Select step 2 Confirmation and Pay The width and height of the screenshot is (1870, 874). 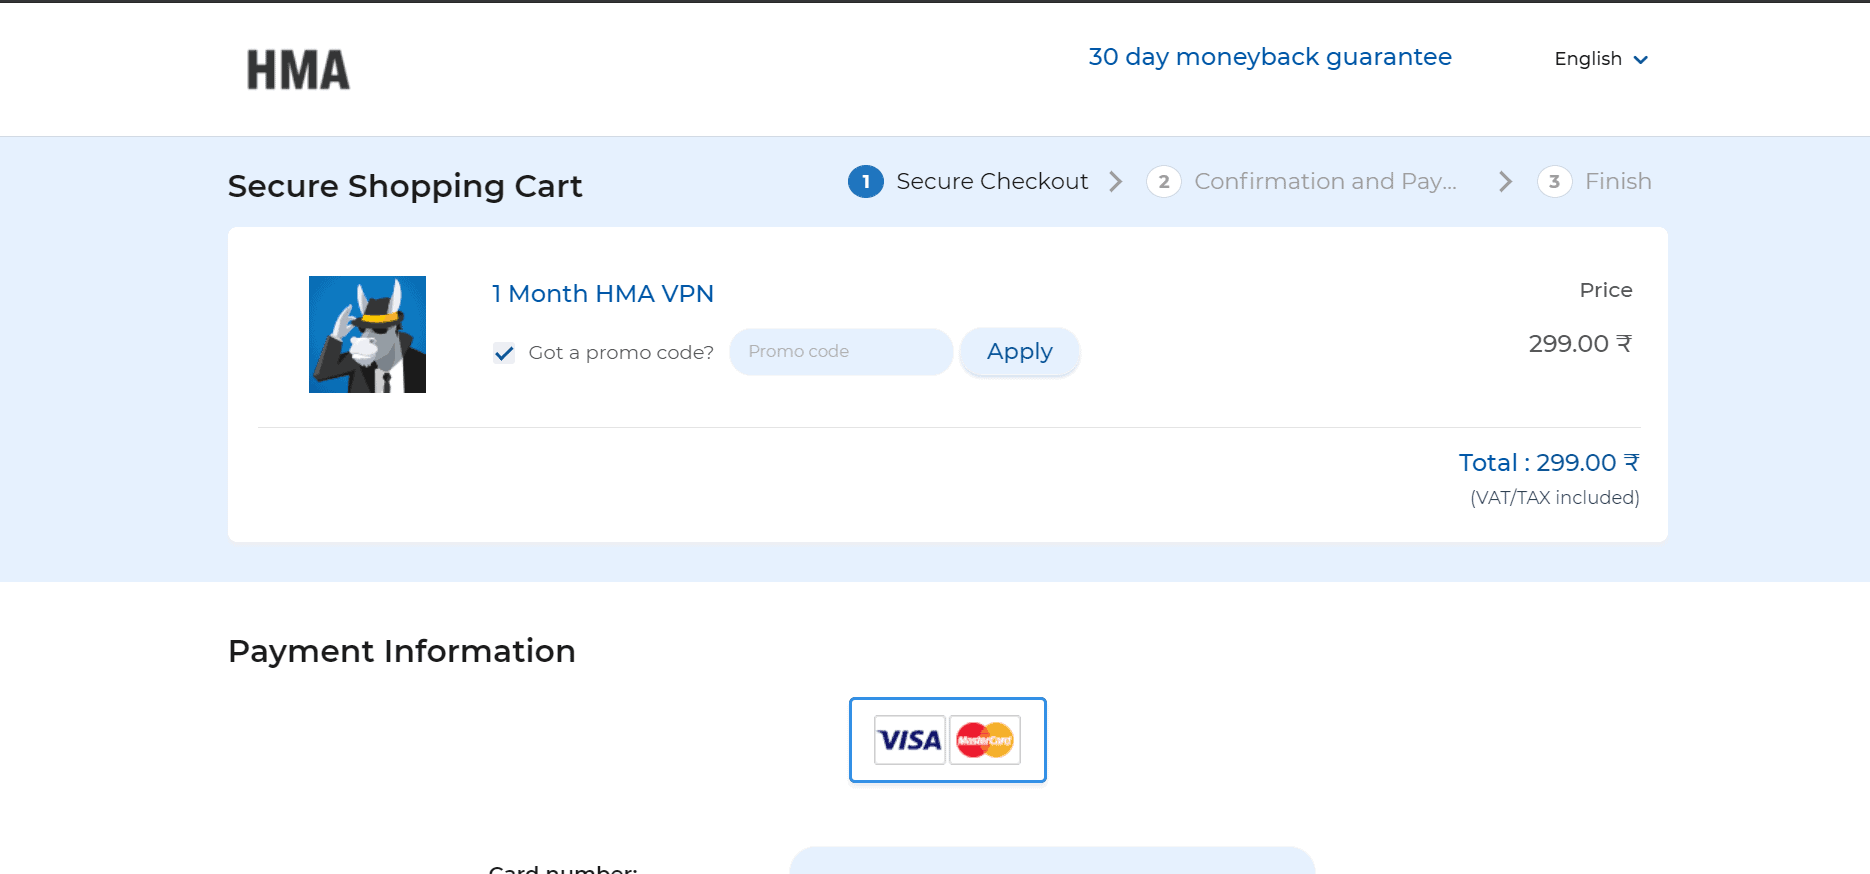point(1302,181)
